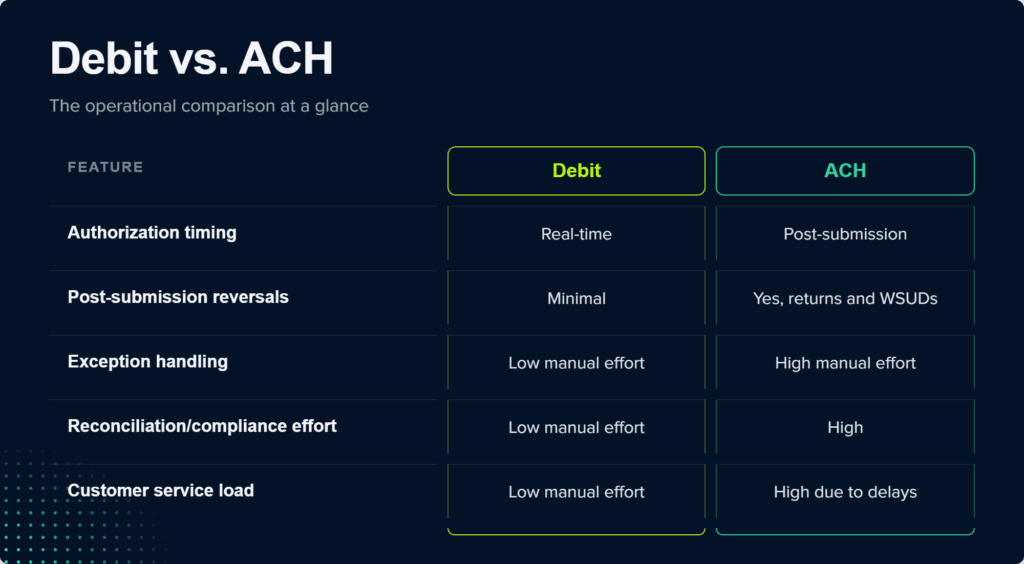
Task: Select the Authorization timing row label
Action: point(152,232)
